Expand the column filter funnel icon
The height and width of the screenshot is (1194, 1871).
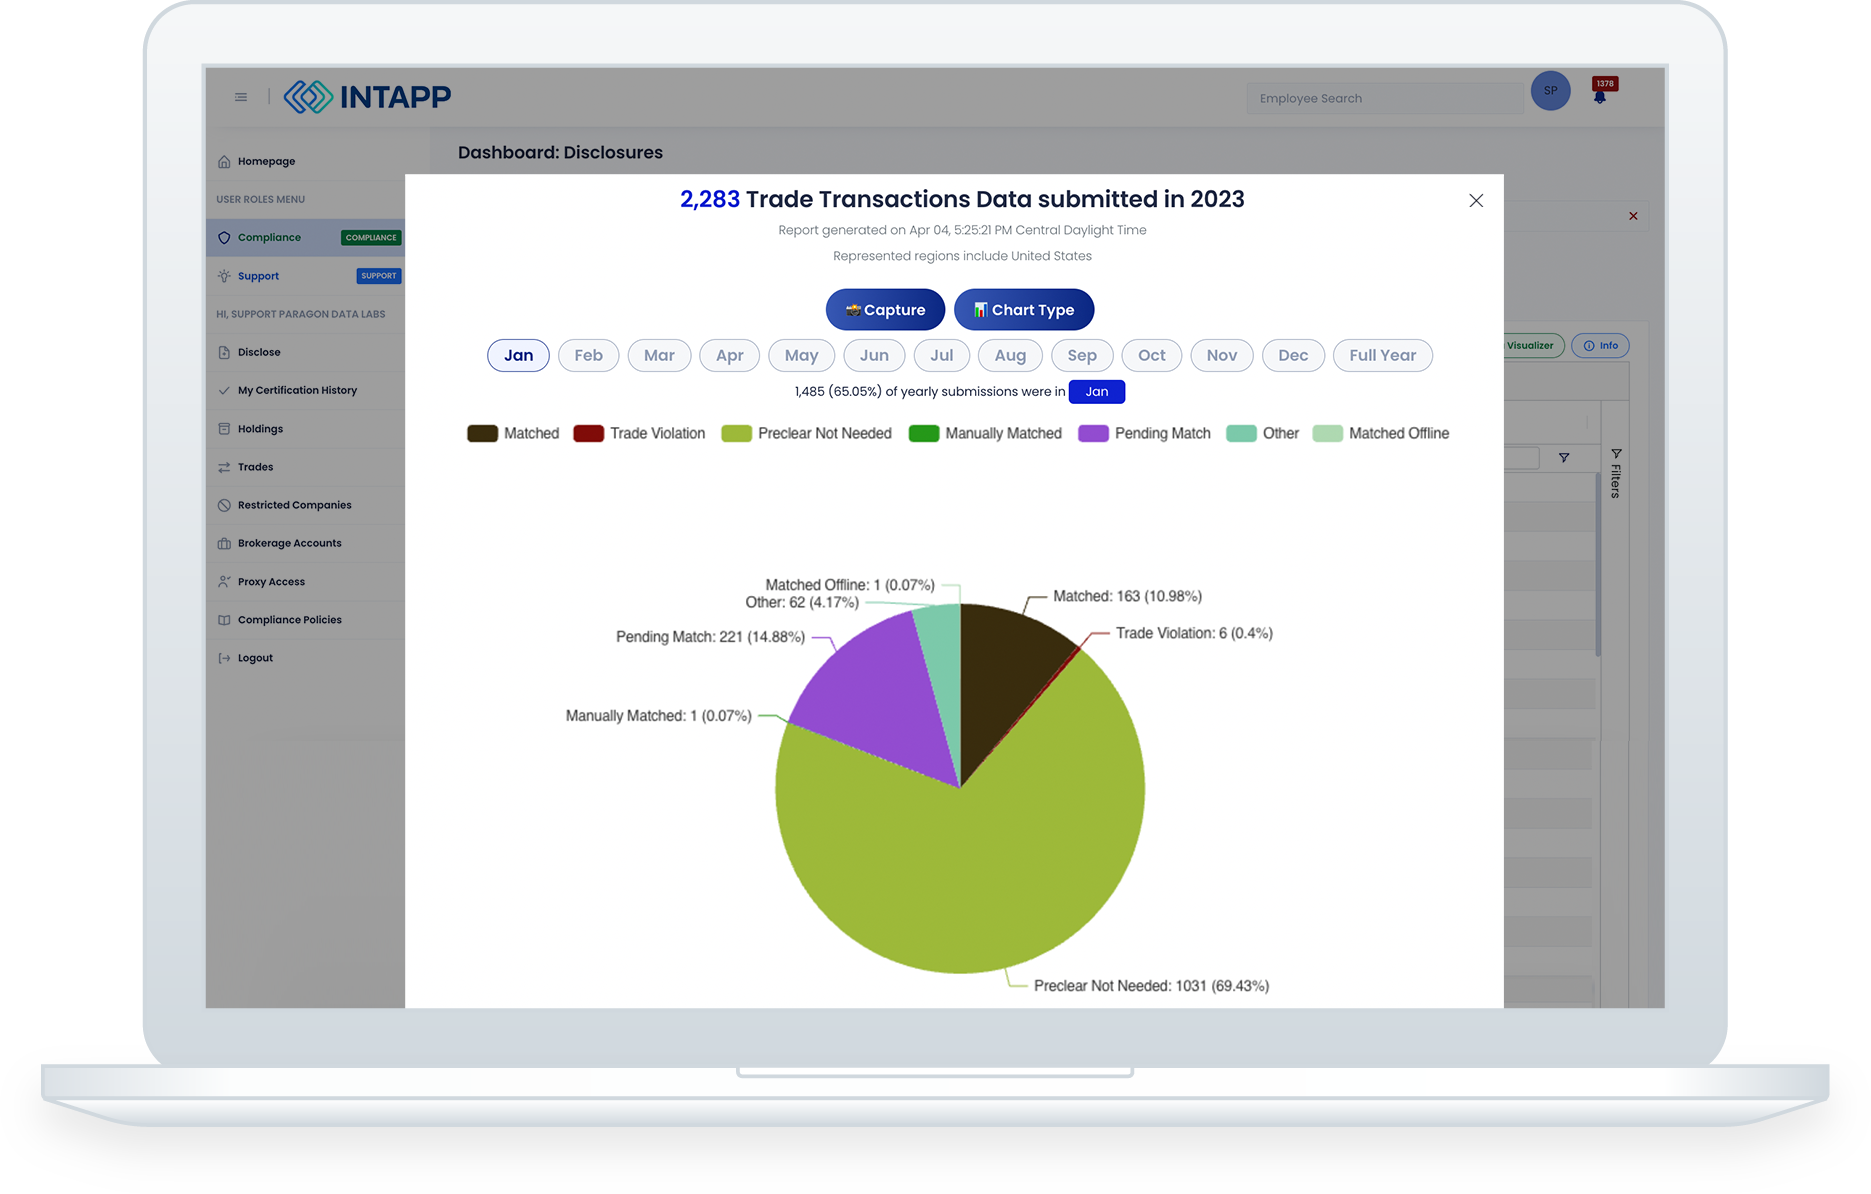click(1564, 458)
